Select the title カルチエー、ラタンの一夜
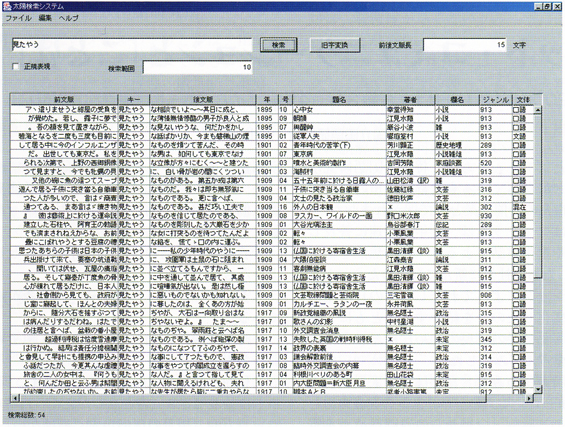This screenshot has width=565, height=427. [339, 304]
